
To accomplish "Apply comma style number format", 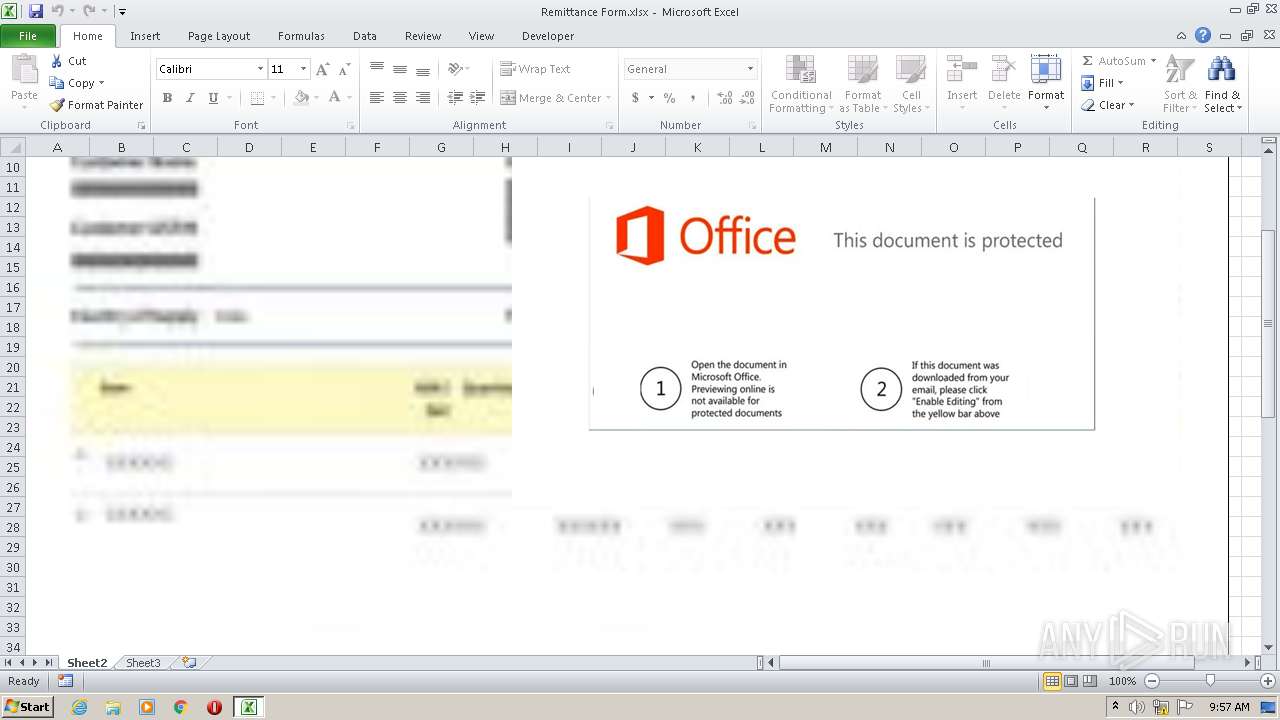I will [695, 98].
